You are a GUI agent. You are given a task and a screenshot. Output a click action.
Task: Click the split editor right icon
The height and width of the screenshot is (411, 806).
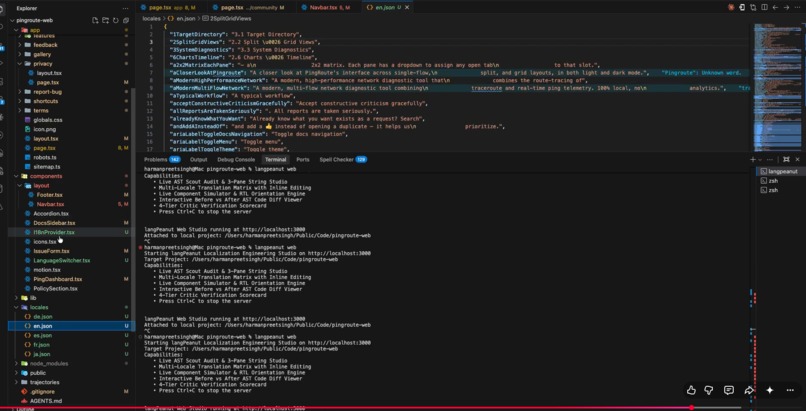[x=764, y=7]
